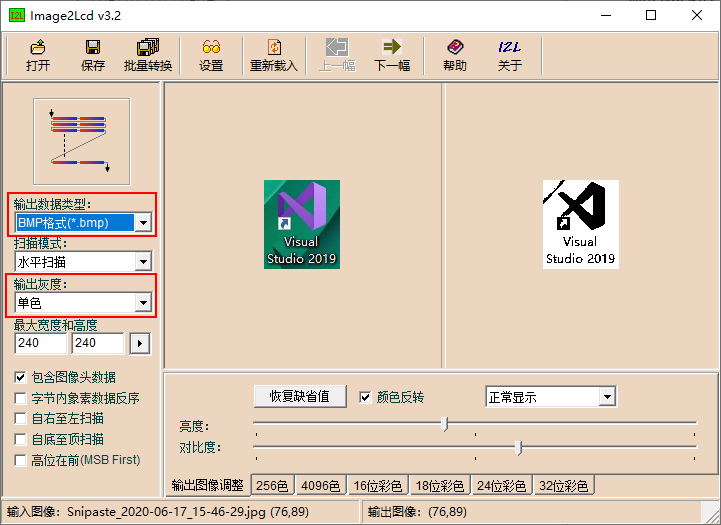721x525 pixels.
Task: Open 批量转换 batch convert tool
Action: (148, 55)
